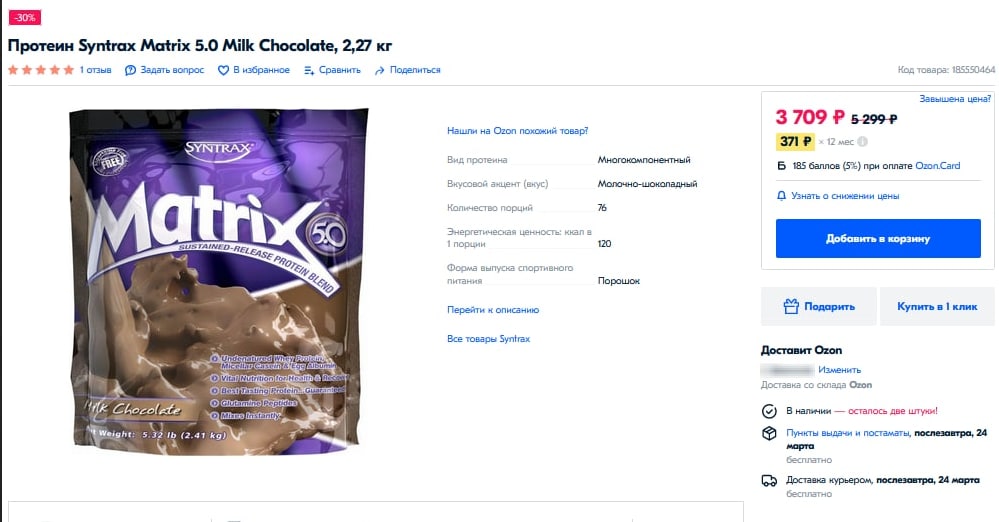Click the speech bubble icon to ask question
Screen dimensions: 999x522
coord(130,70)
